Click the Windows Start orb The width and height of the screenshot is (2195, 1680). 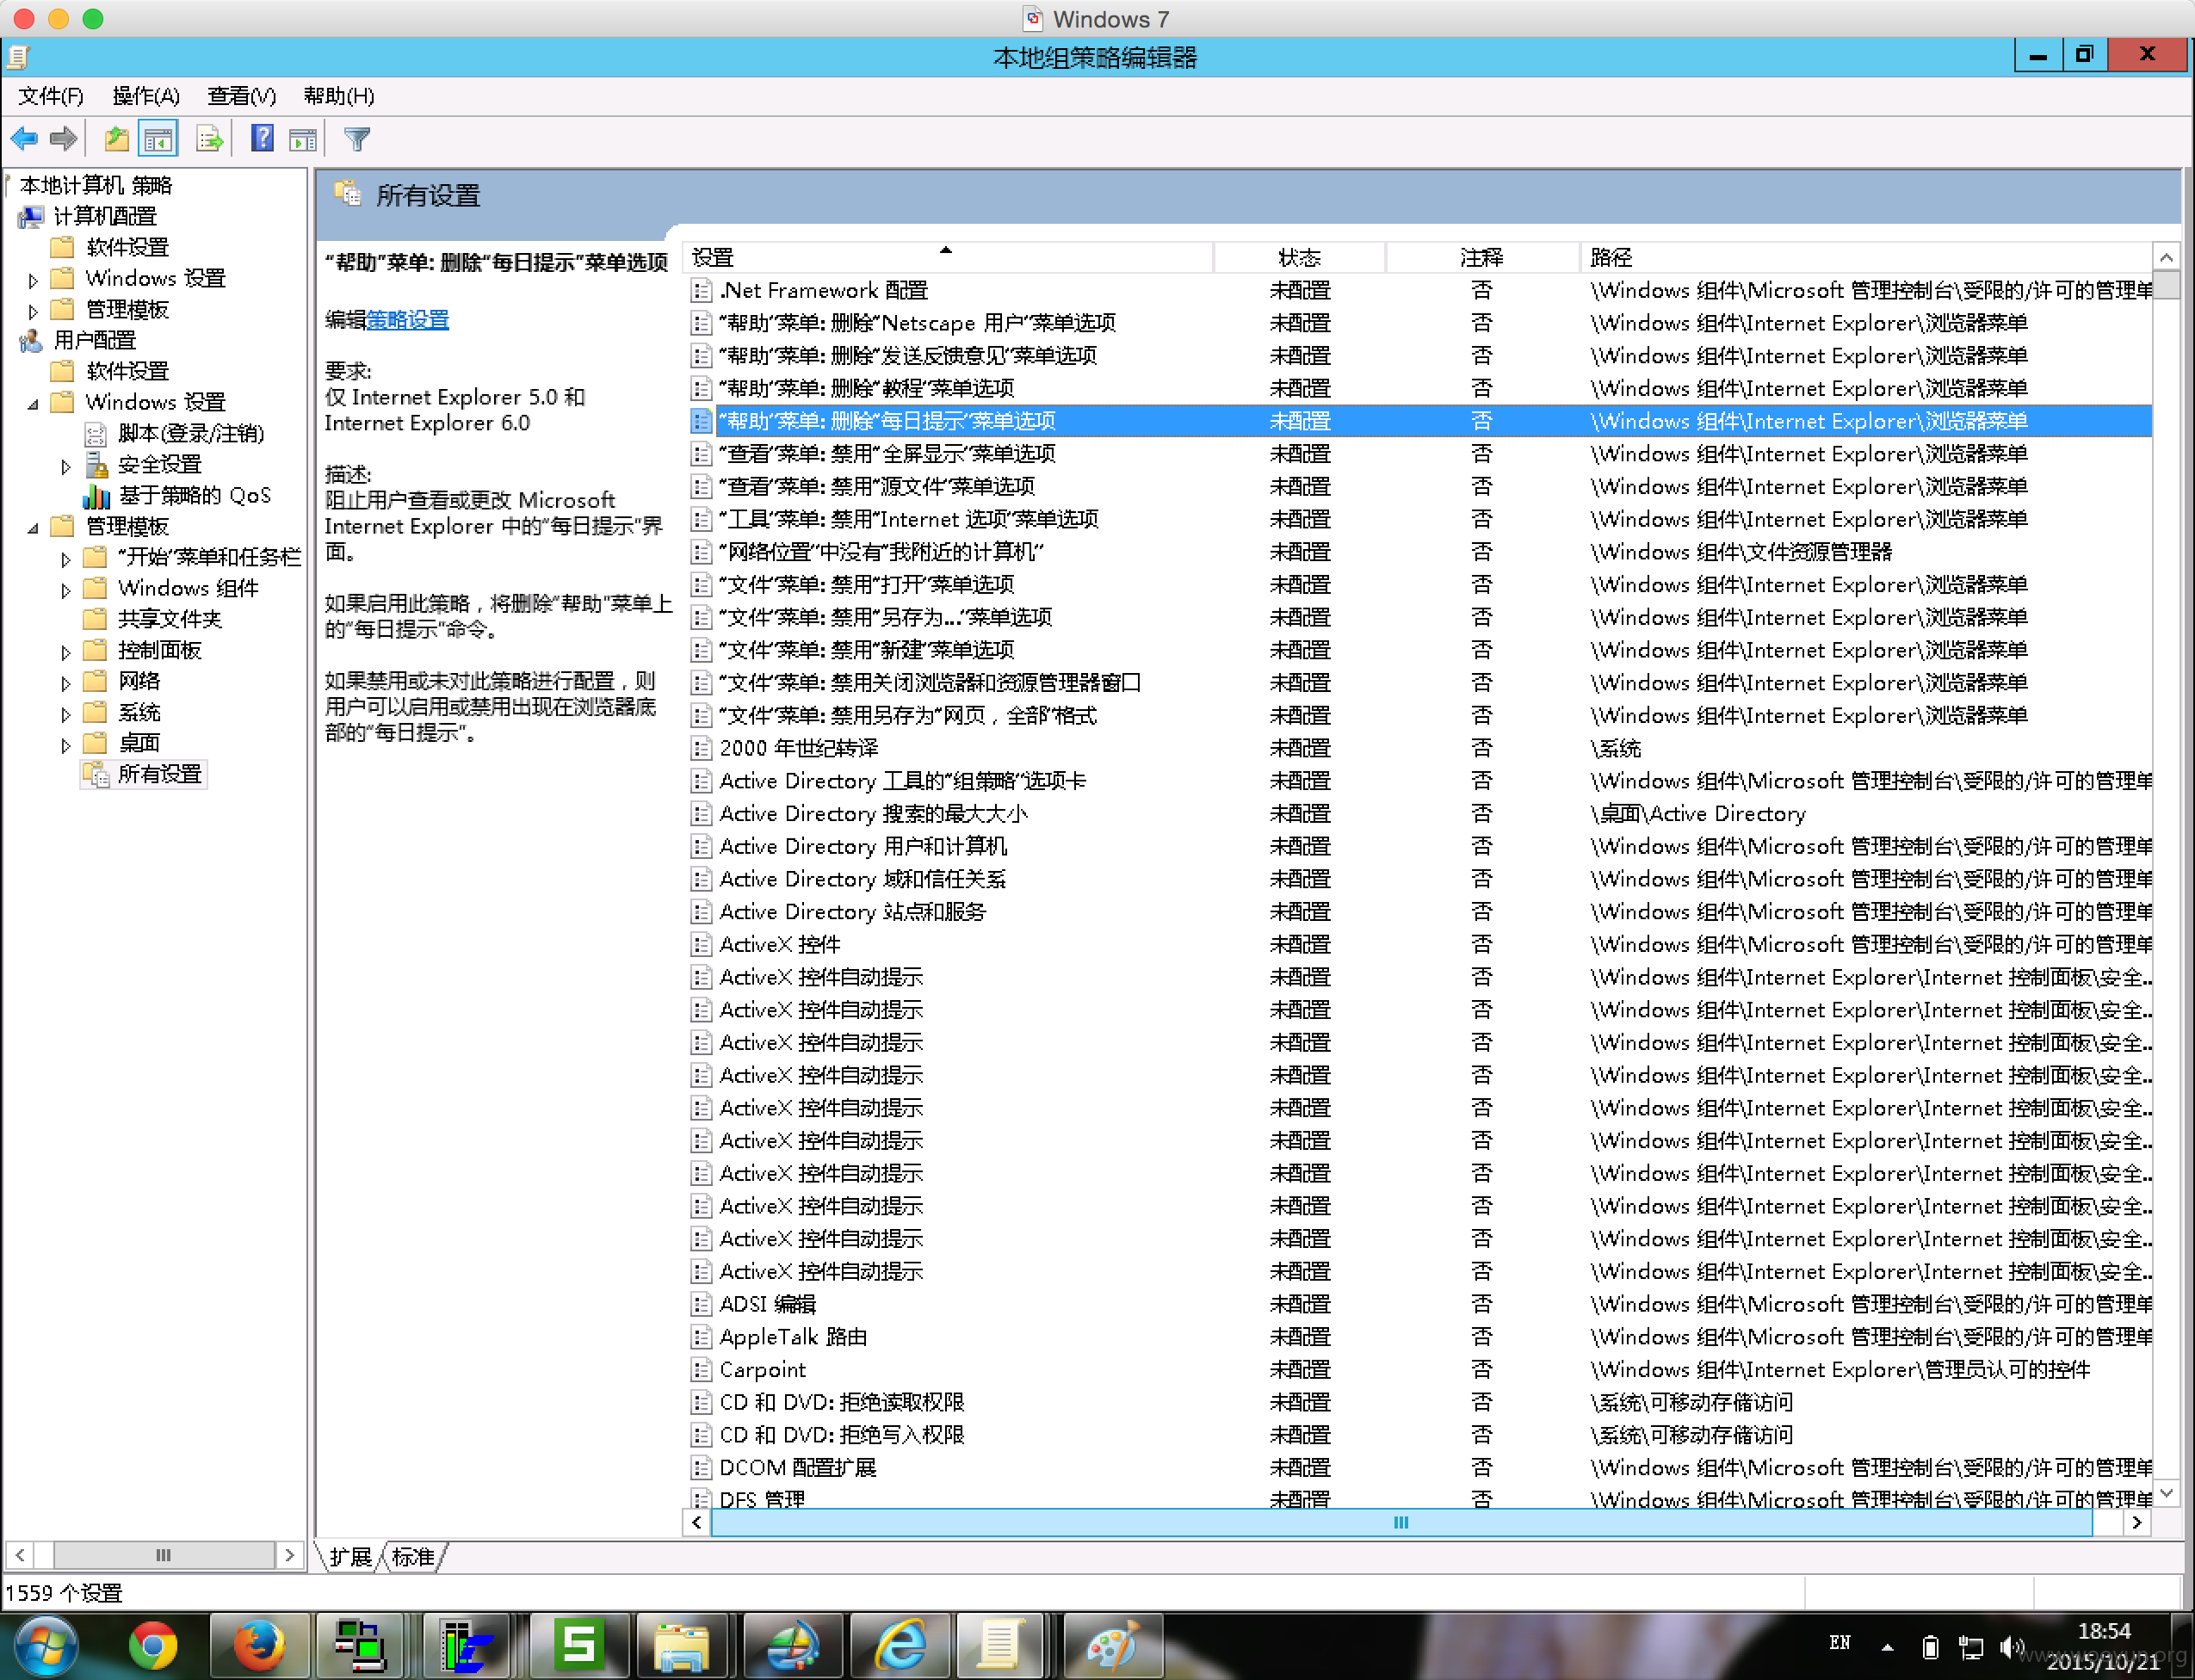45,1646
